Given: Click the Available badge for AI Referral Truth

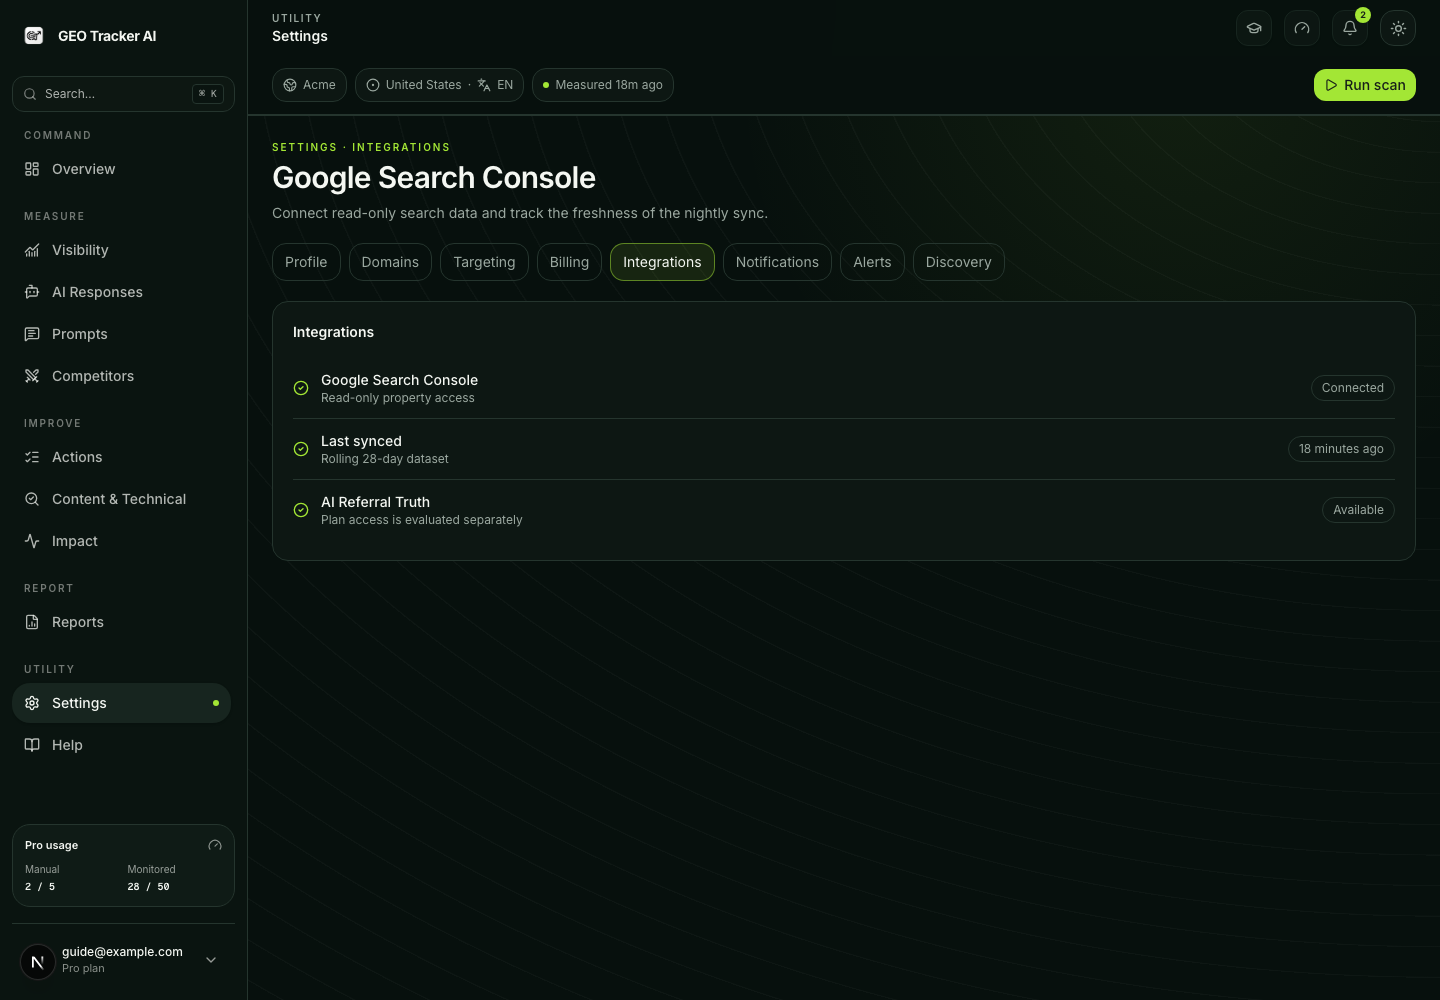Looking at the screenshot, I should tap(1358, 510).
